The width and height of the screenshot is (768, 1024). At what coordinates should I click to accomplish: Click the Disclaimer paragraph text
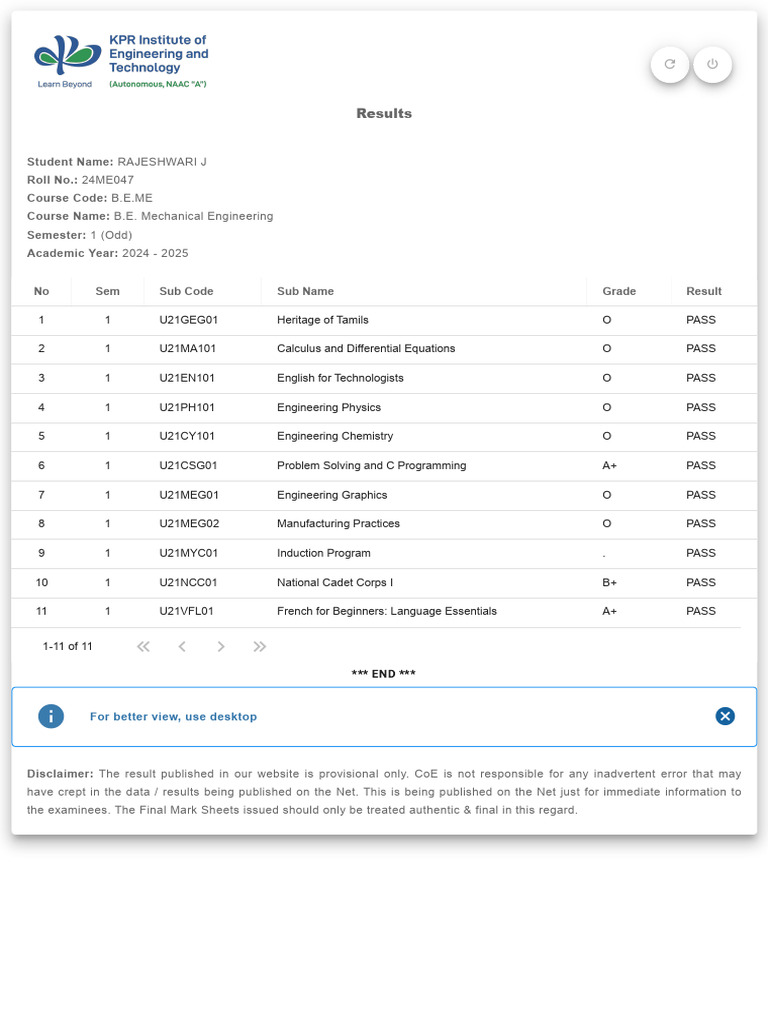click(x=384, y=792)
